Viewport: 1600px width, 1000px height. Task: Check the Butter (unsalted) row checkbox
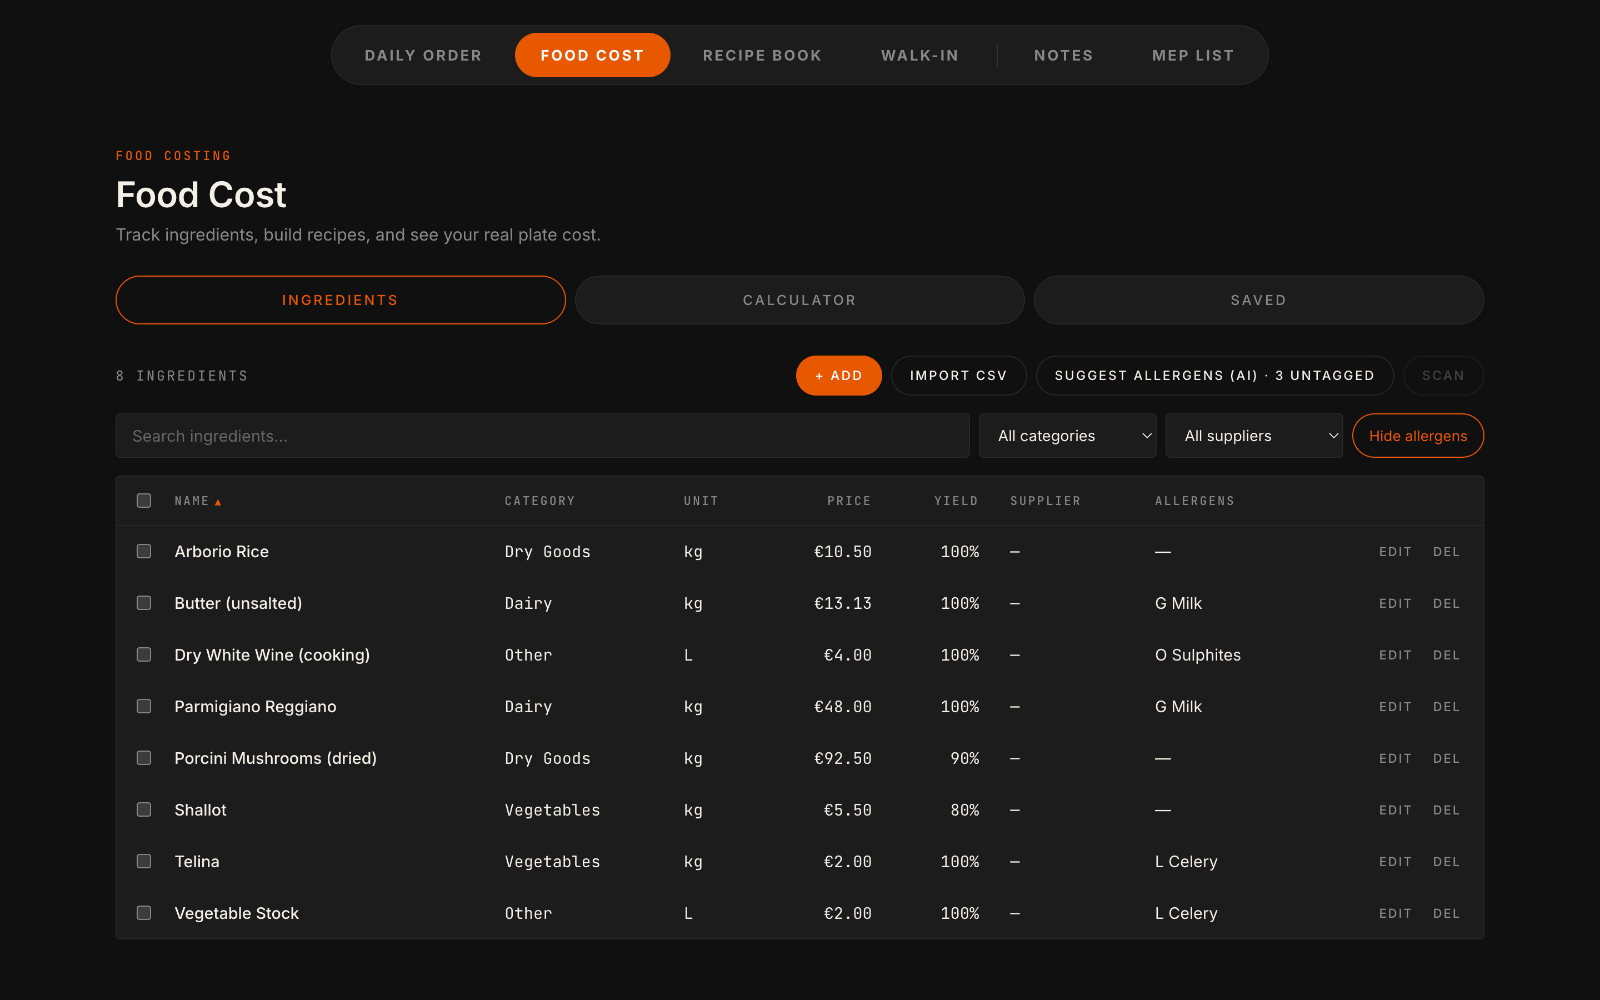point(144,603)
